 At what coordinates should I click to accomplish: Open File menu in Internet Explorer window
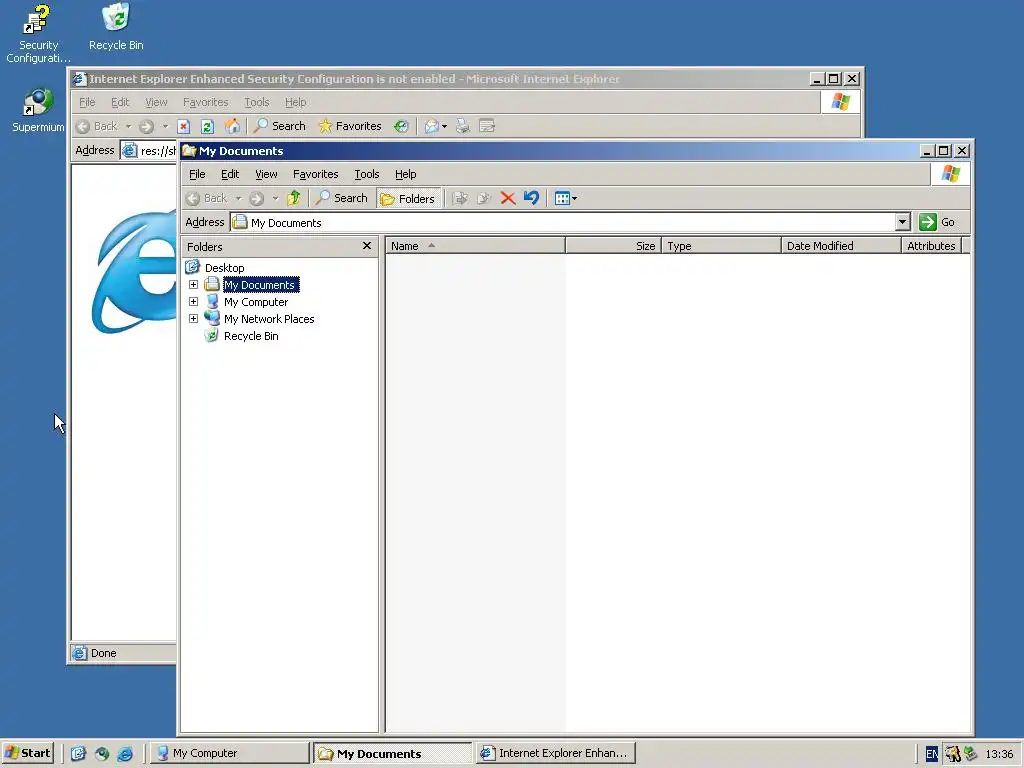(x=87, y=103)
